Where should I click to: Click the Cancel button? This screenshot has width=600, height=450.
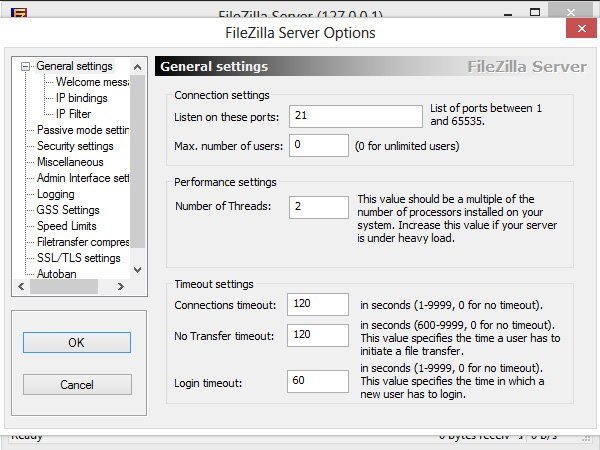(77, 385)
